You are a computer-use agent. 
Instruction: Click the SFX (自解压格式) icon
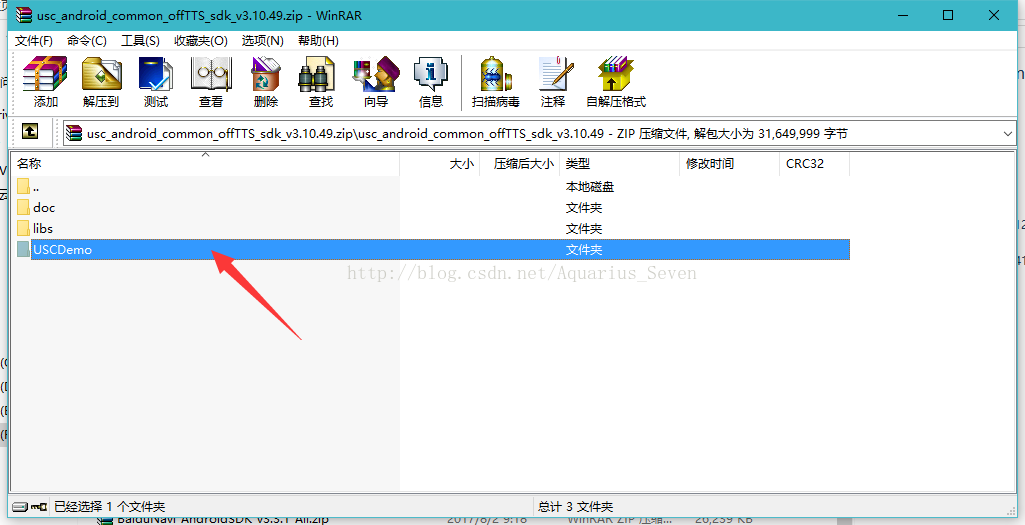[x=616, y=82]
